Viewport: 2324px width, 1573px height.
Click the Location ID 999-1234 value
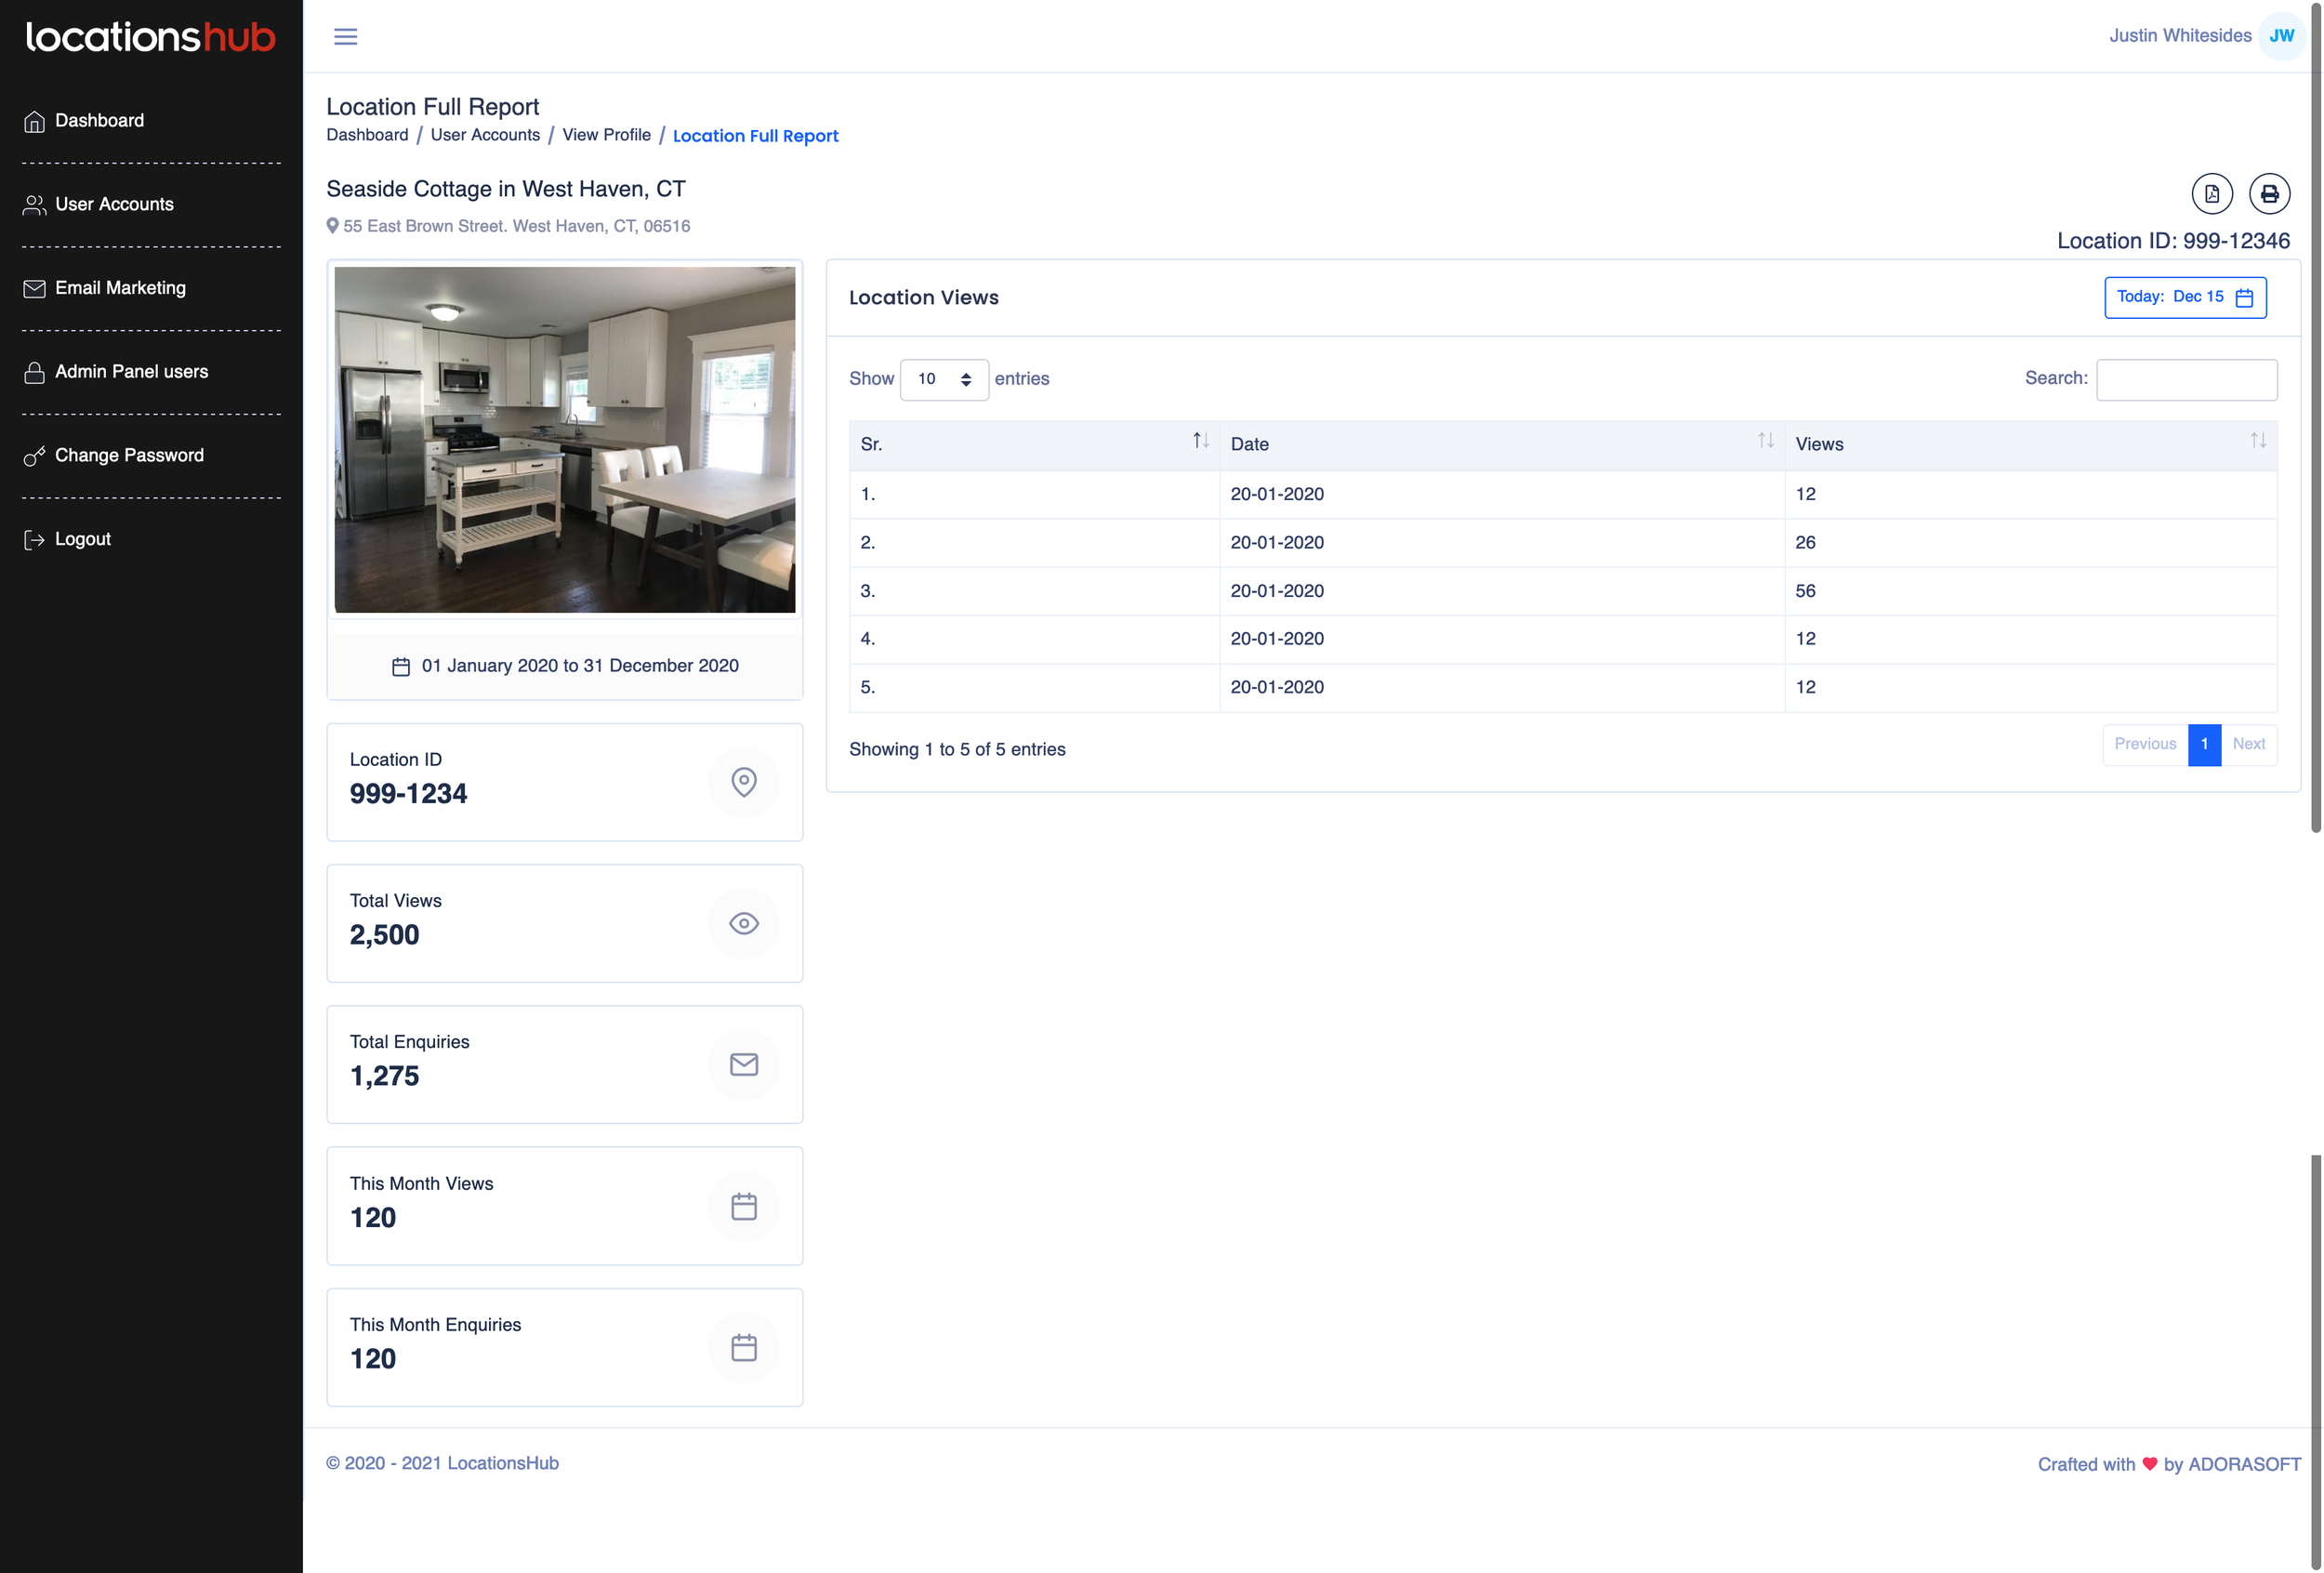[408, 794]
